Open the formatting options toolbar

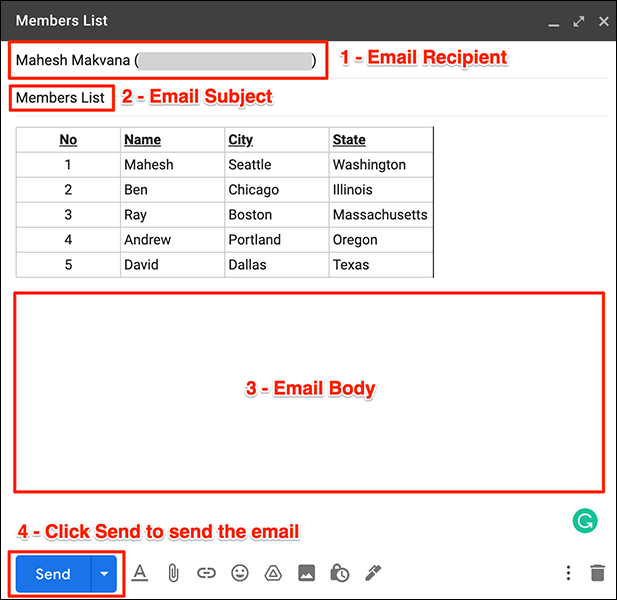pos(140,573)
